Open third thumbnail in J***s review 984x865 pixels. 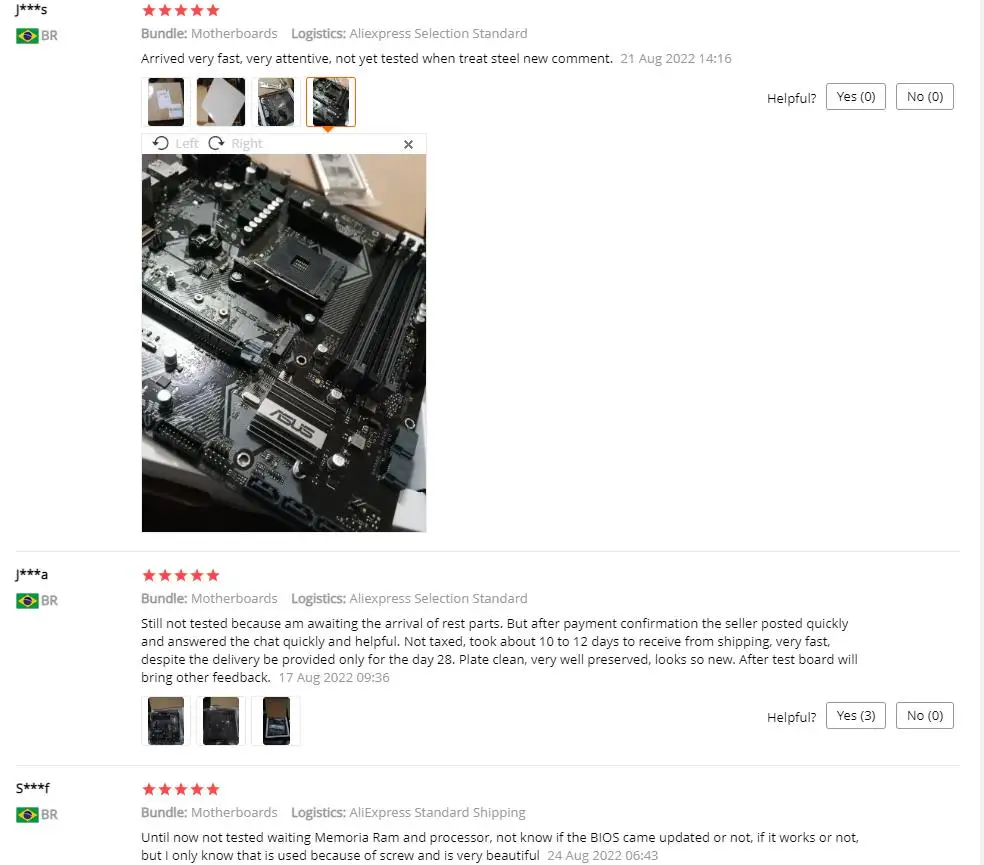tap(275, 102)
